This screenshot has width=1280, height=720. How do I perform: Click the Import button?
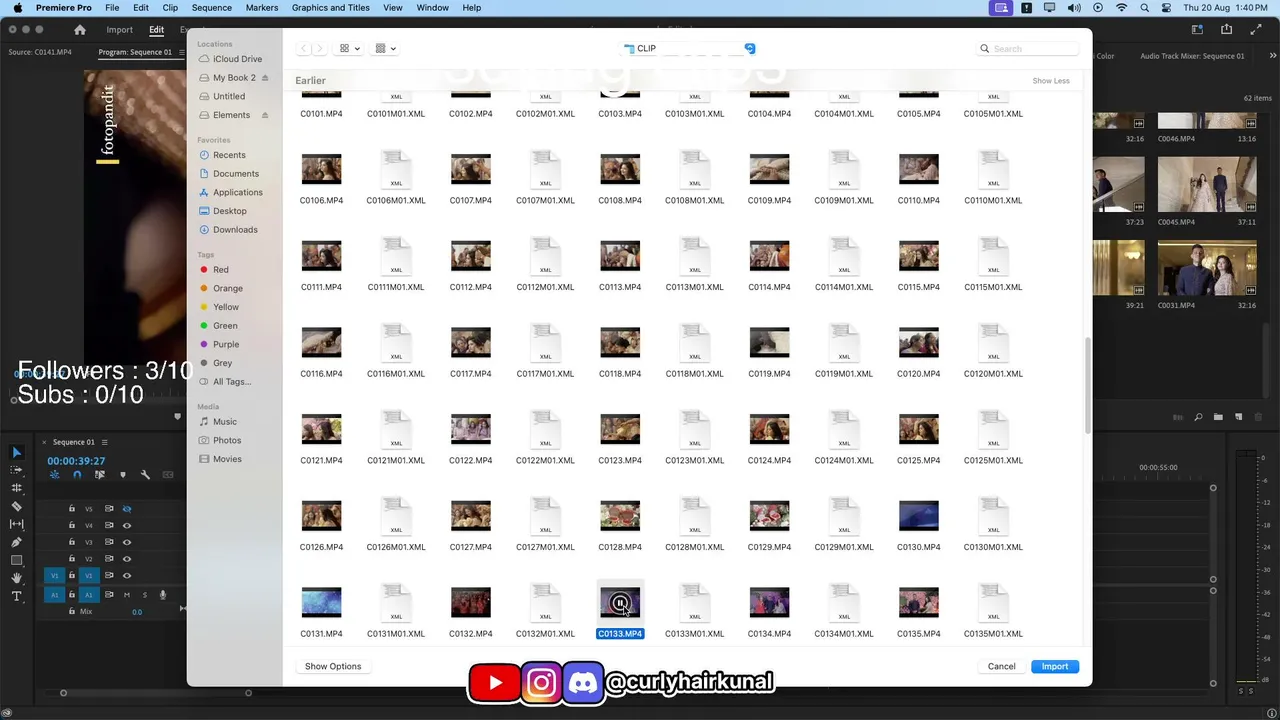[1055, 666]
